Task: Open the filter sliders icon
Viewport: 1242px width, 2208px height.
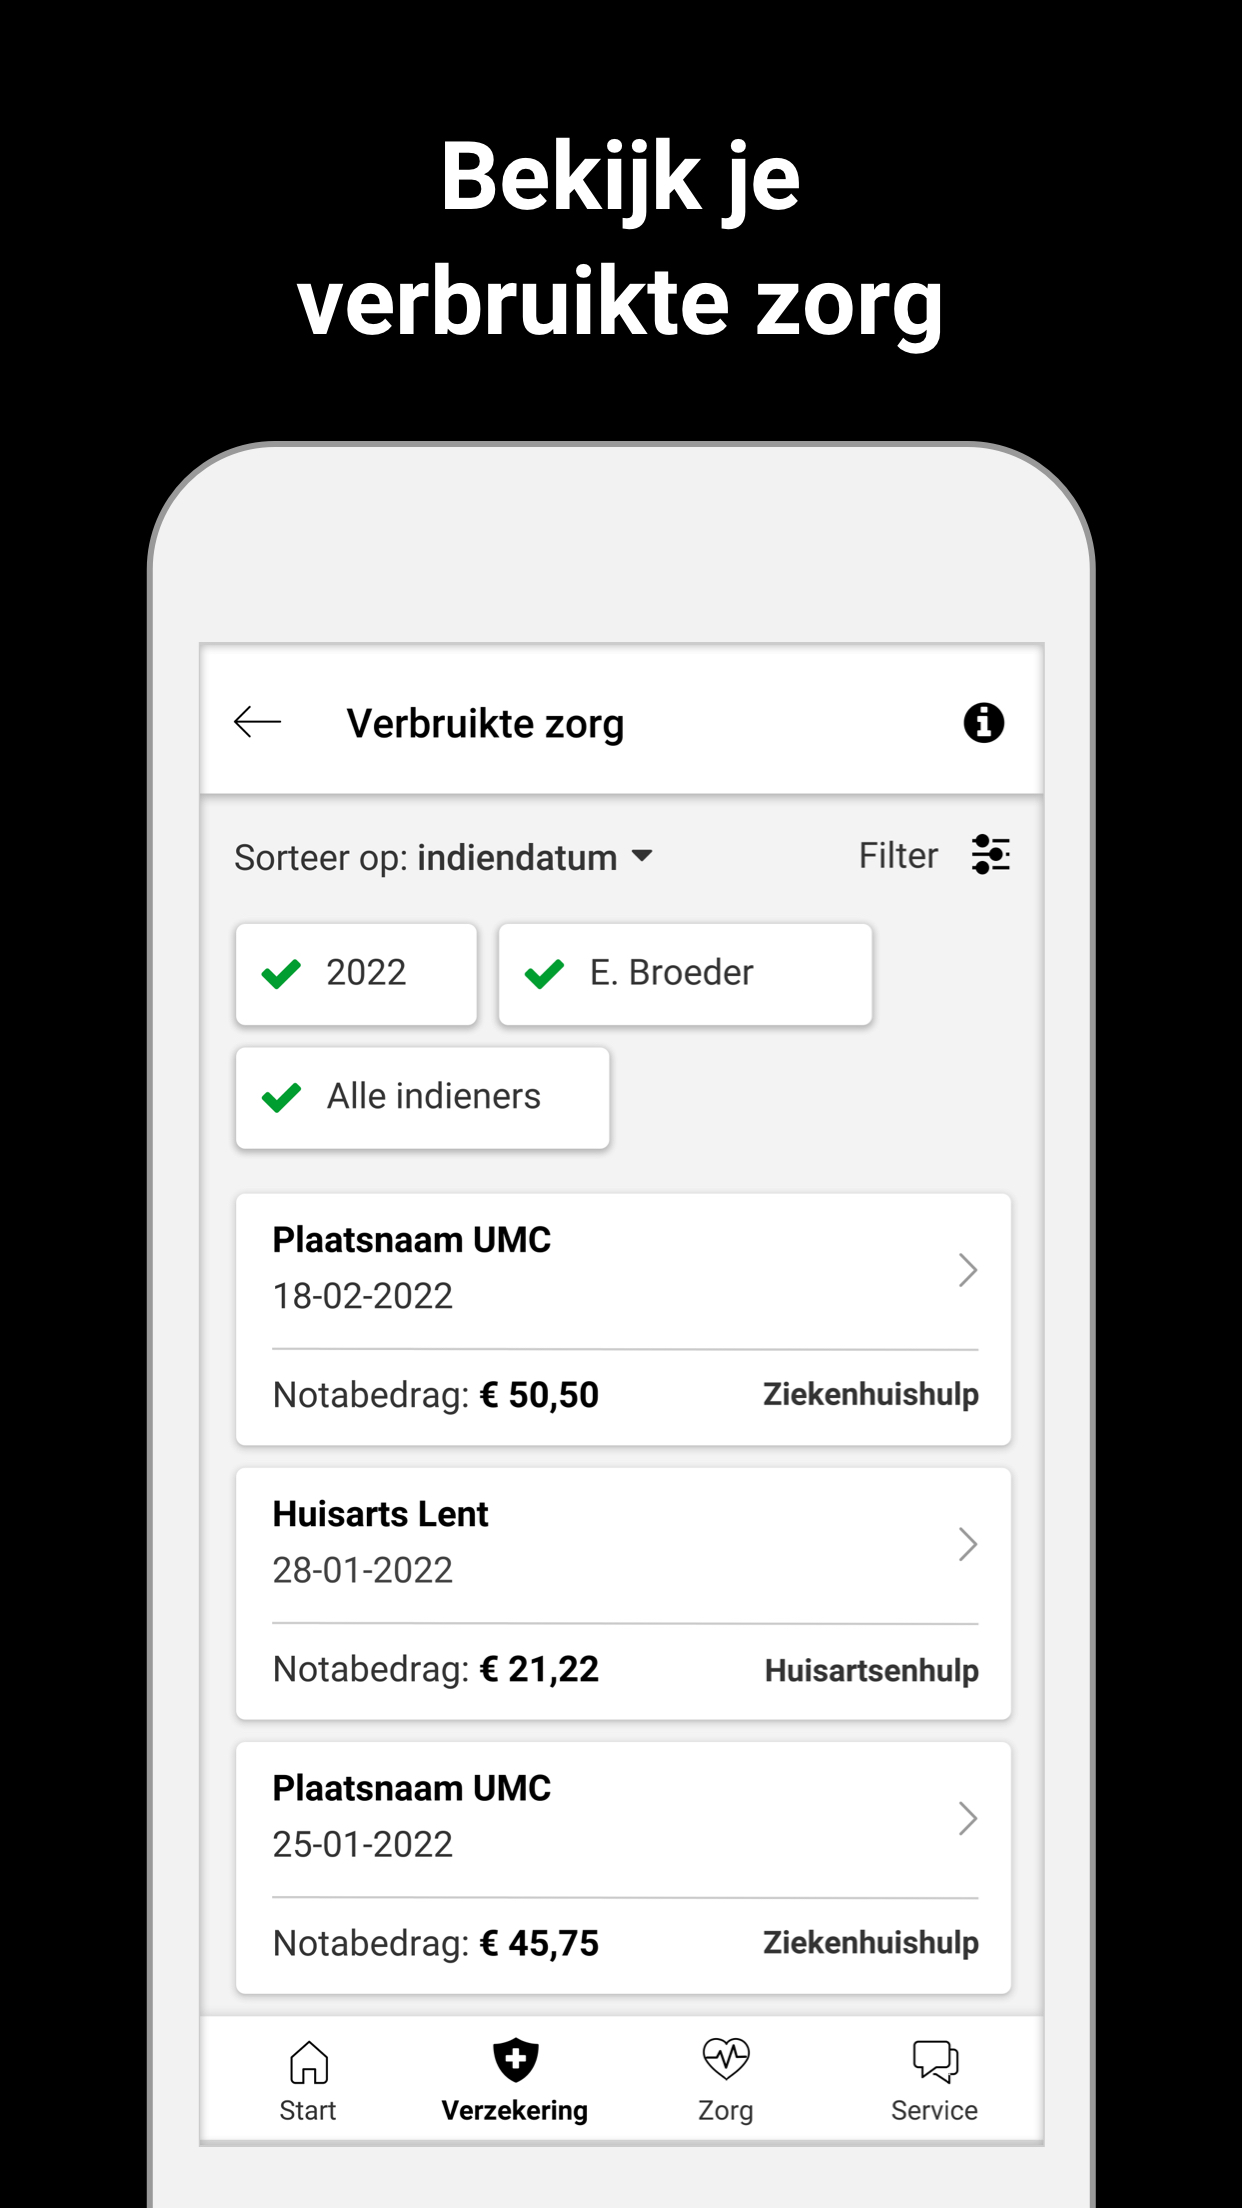Action: 990,855
